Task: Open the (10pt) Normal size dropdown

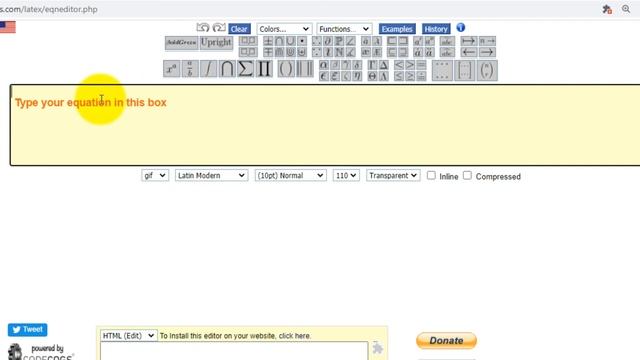Action: click(291, 176)
